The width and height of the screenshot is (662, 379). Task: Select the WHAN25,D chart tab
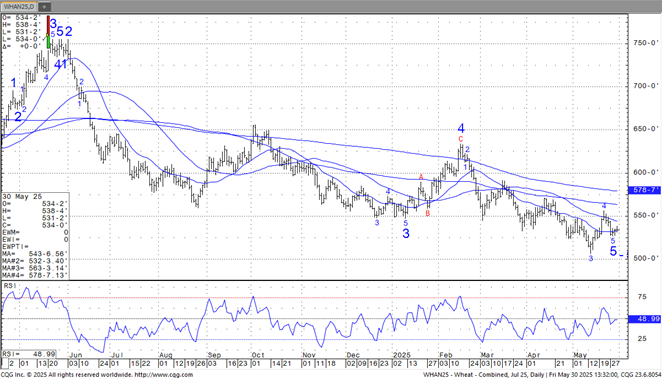[19, 6]
